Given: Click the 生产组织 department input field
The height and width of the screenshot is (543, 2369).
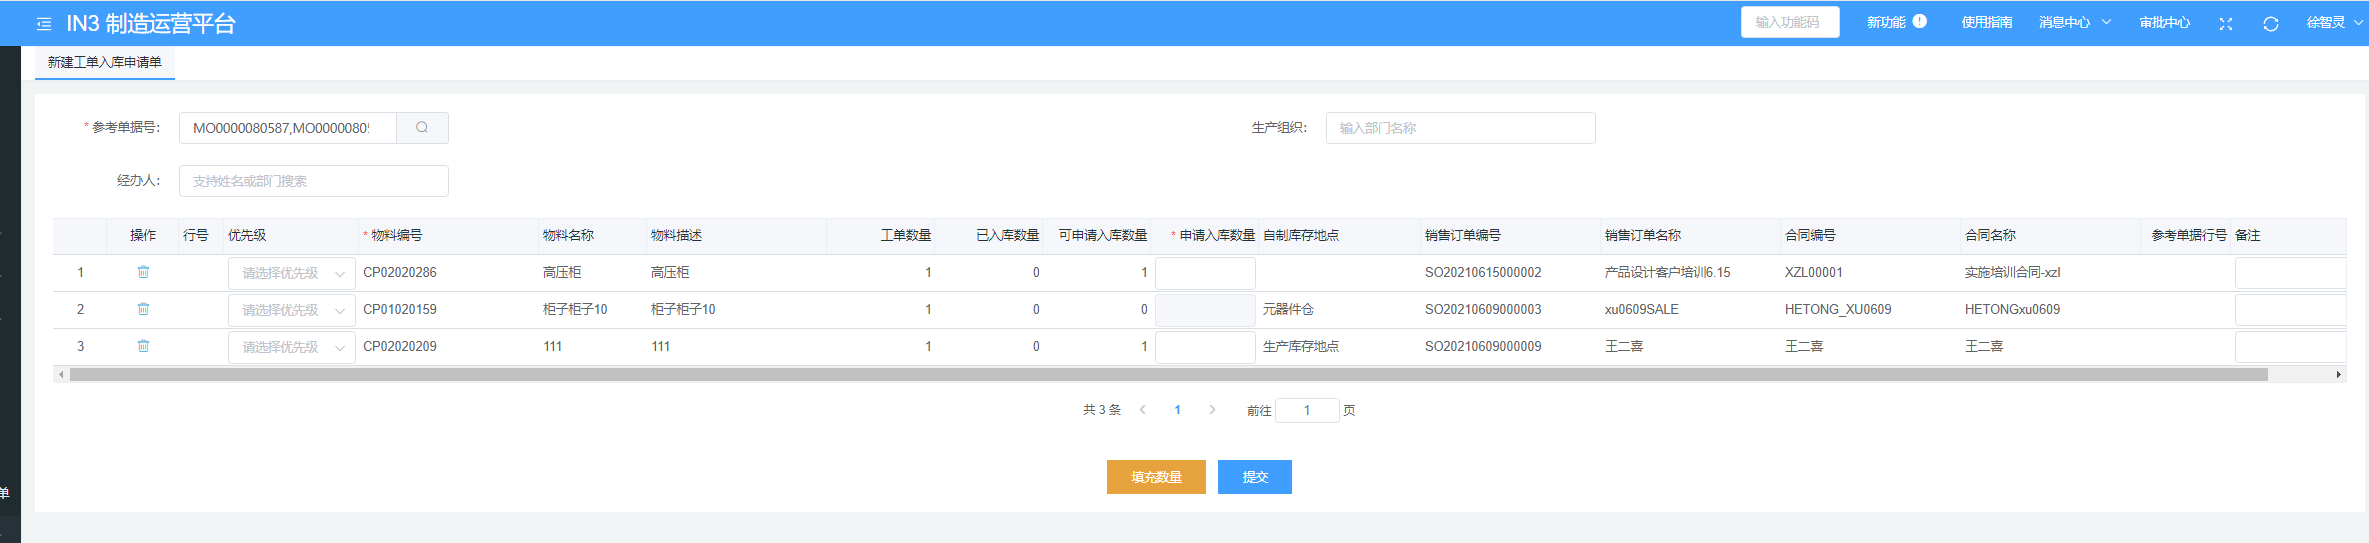Looking at the screenshot, I should [x=1460, y=128].
